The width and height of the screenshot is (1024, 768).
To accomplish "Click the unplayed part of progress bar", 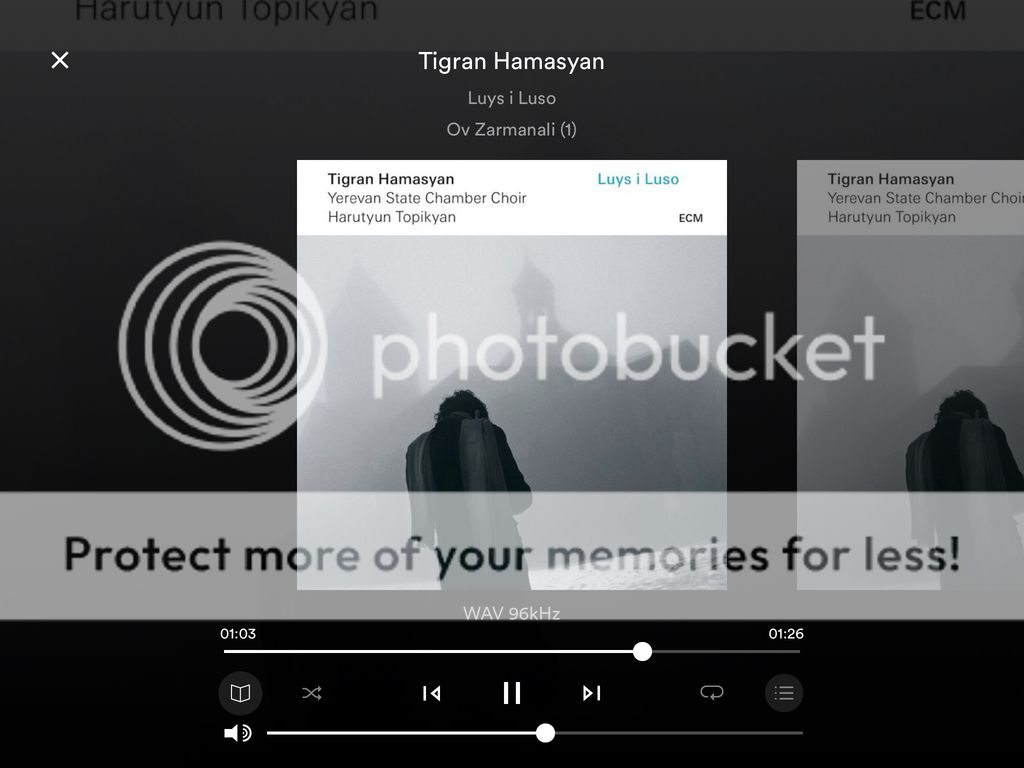I will point(727,651).
